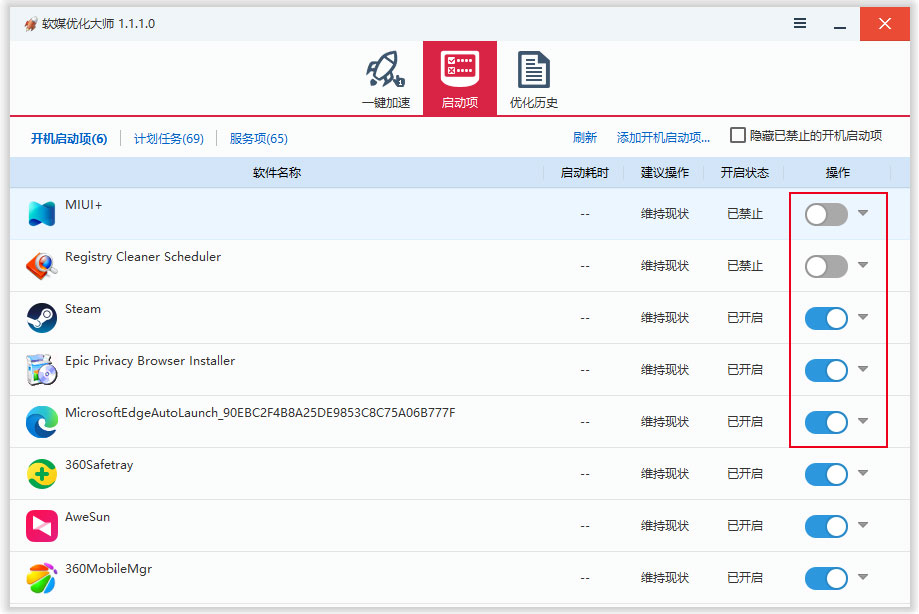Select Epic Privacy Browser Installer text
919x614 pixels.
(150, 361)
